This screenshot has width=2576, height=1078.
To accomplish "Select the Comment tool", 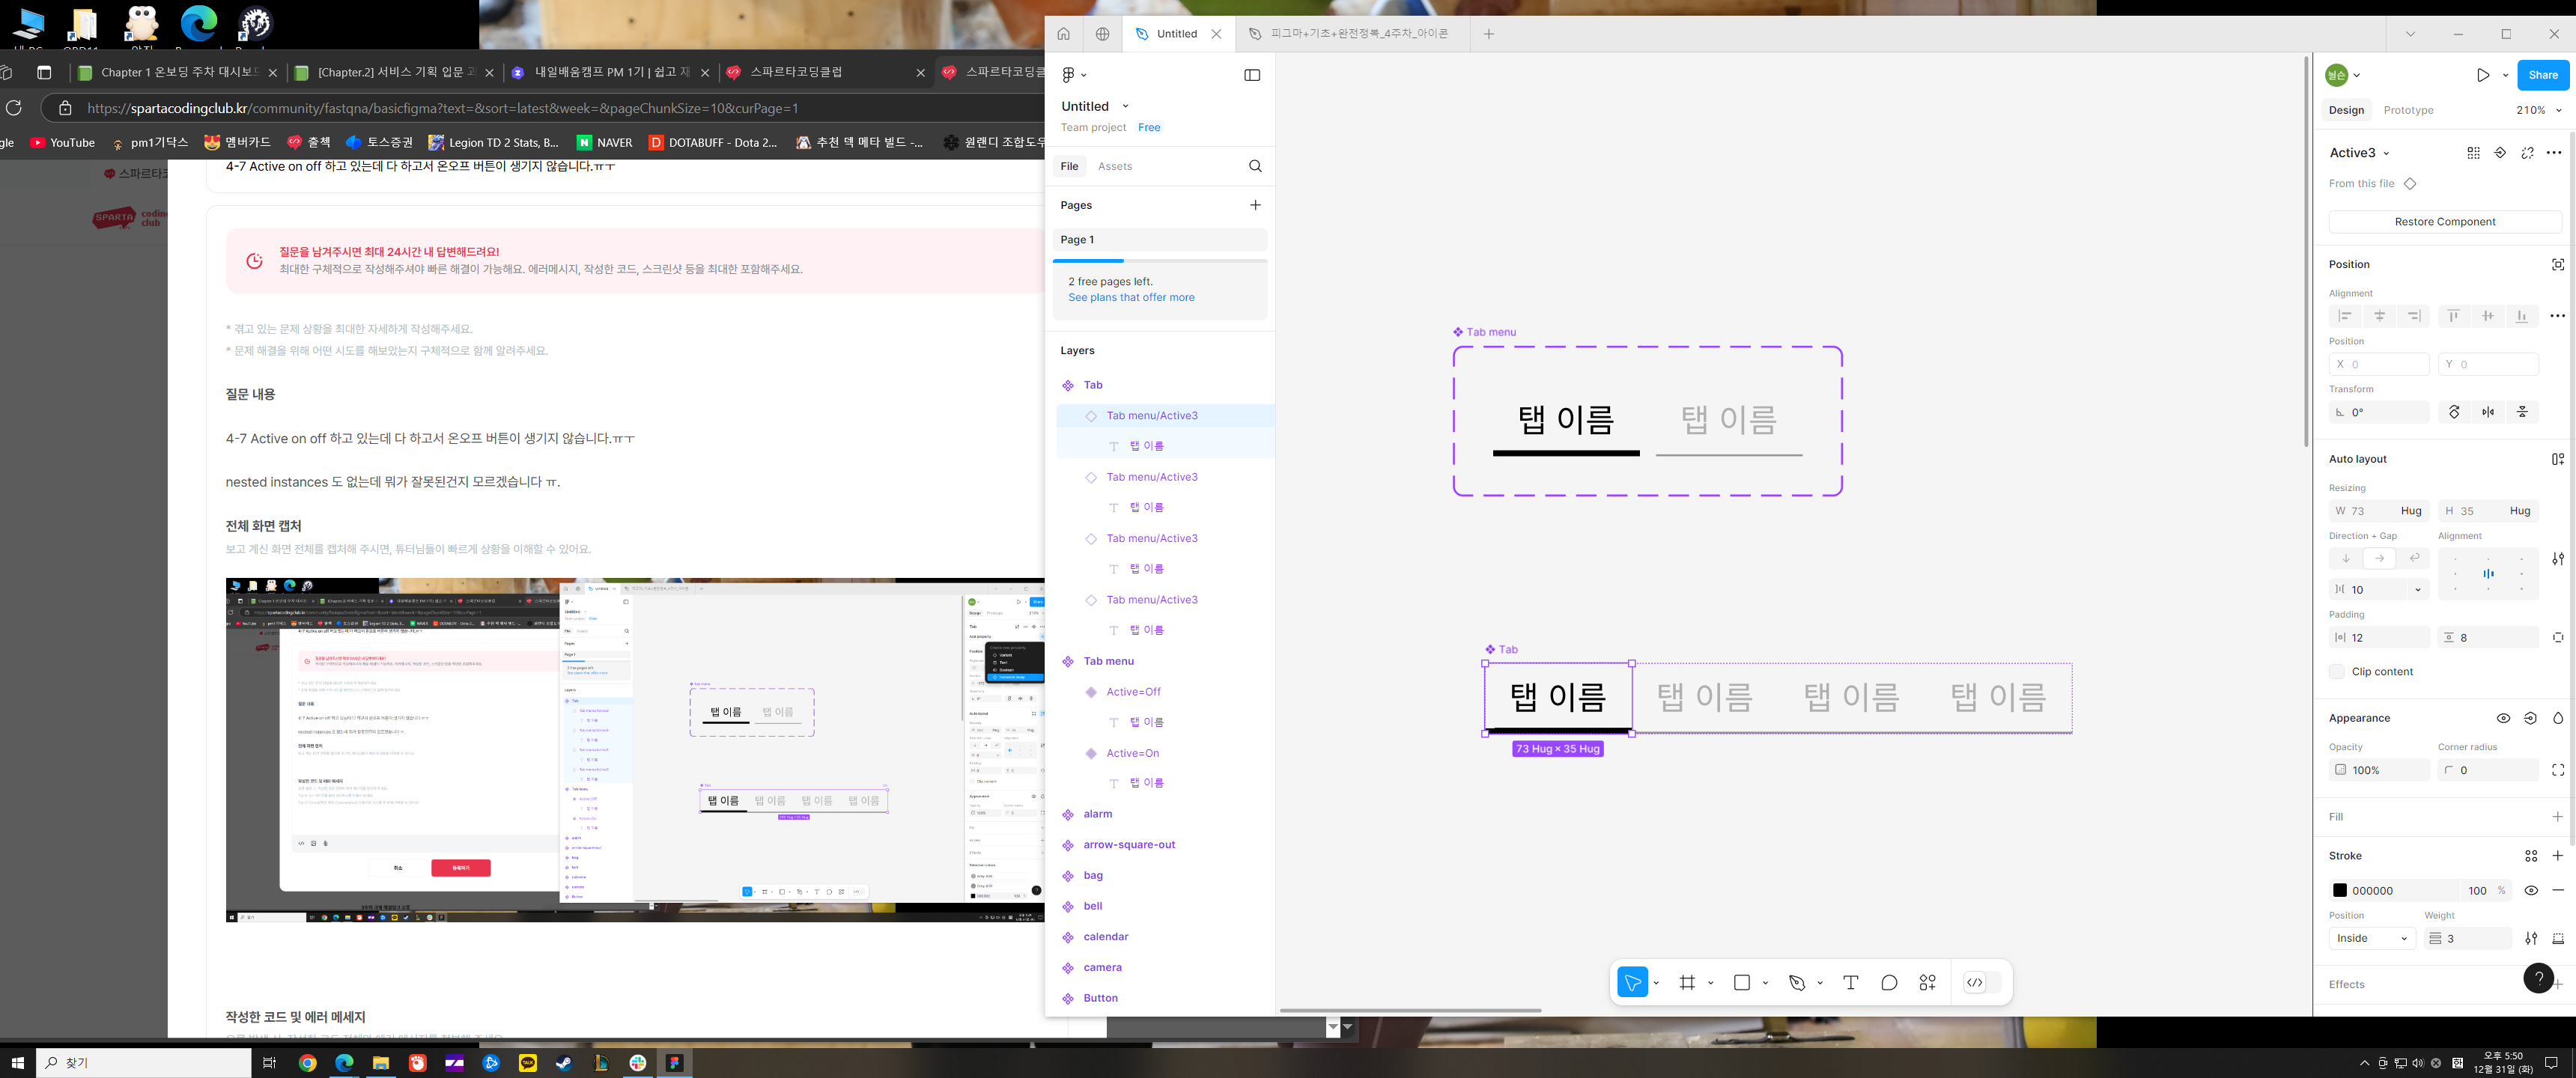I will pos(1889,983).
